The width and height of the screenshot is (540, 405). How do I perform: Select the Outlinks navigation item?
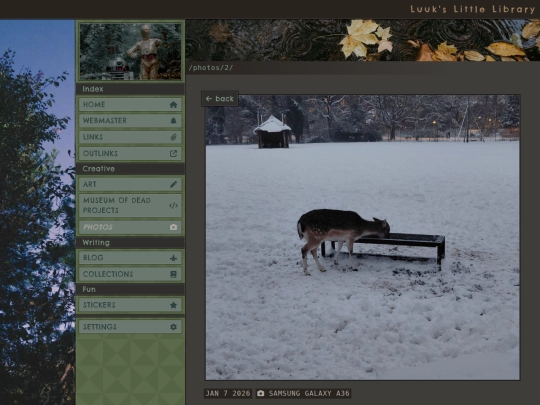(130, 154)
